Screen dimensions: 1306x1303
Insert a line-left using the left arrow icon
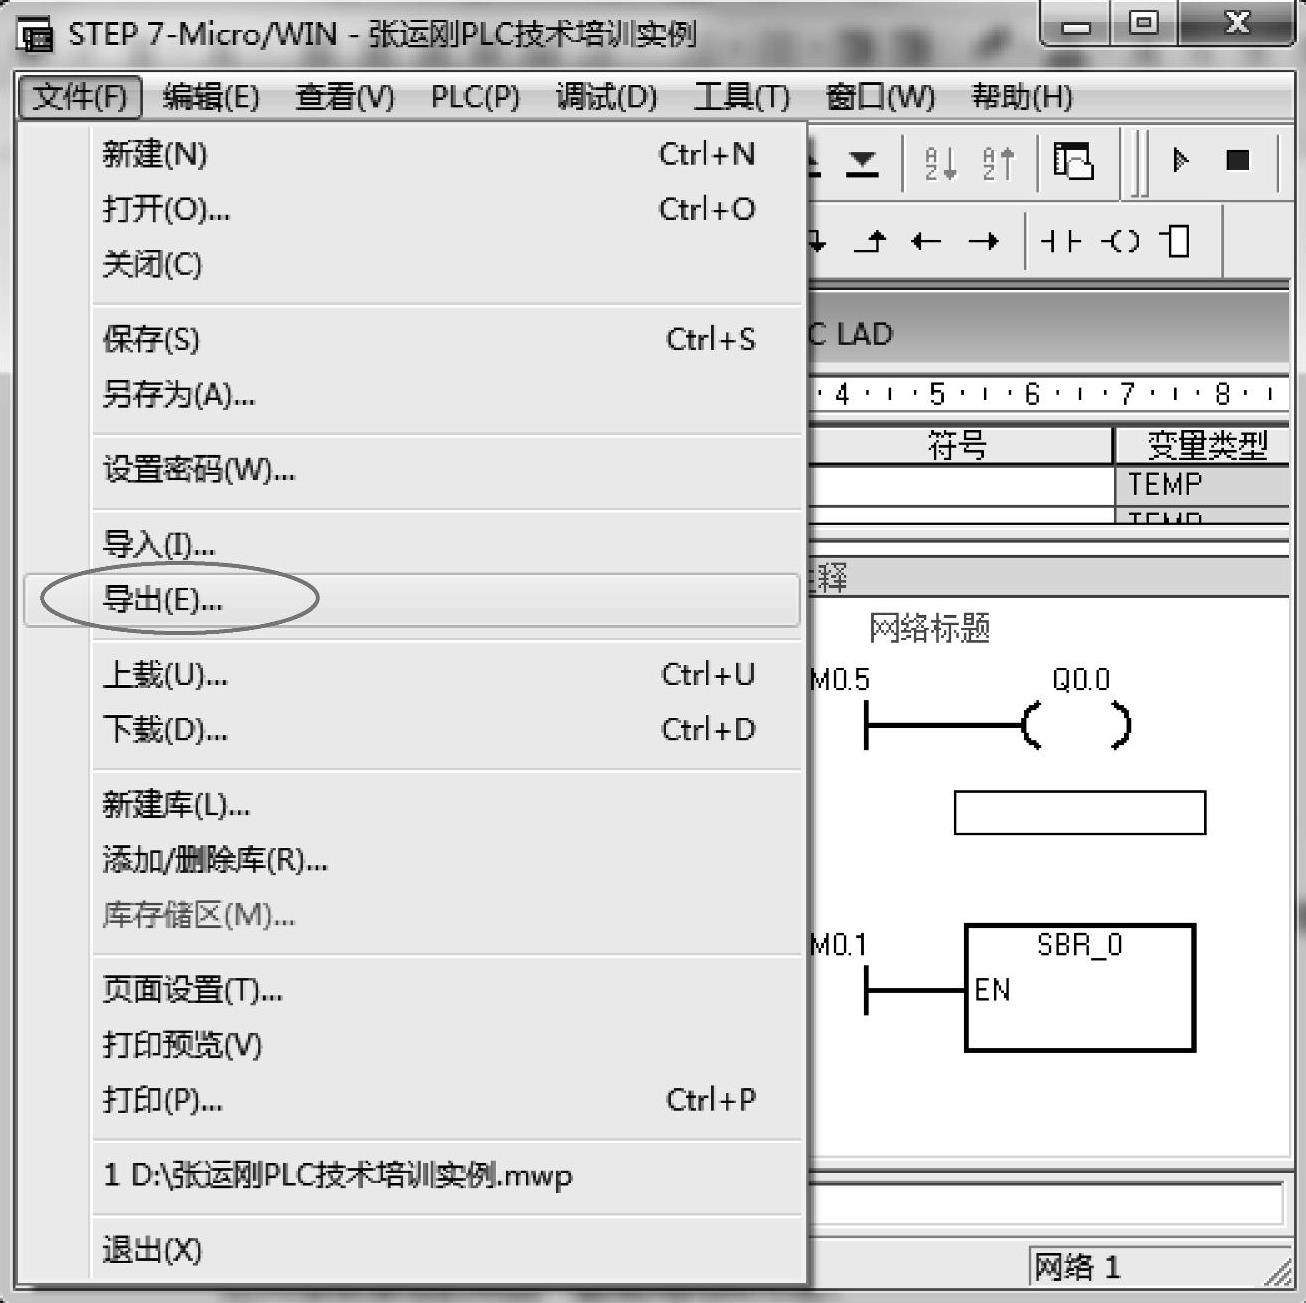(927, 241)
